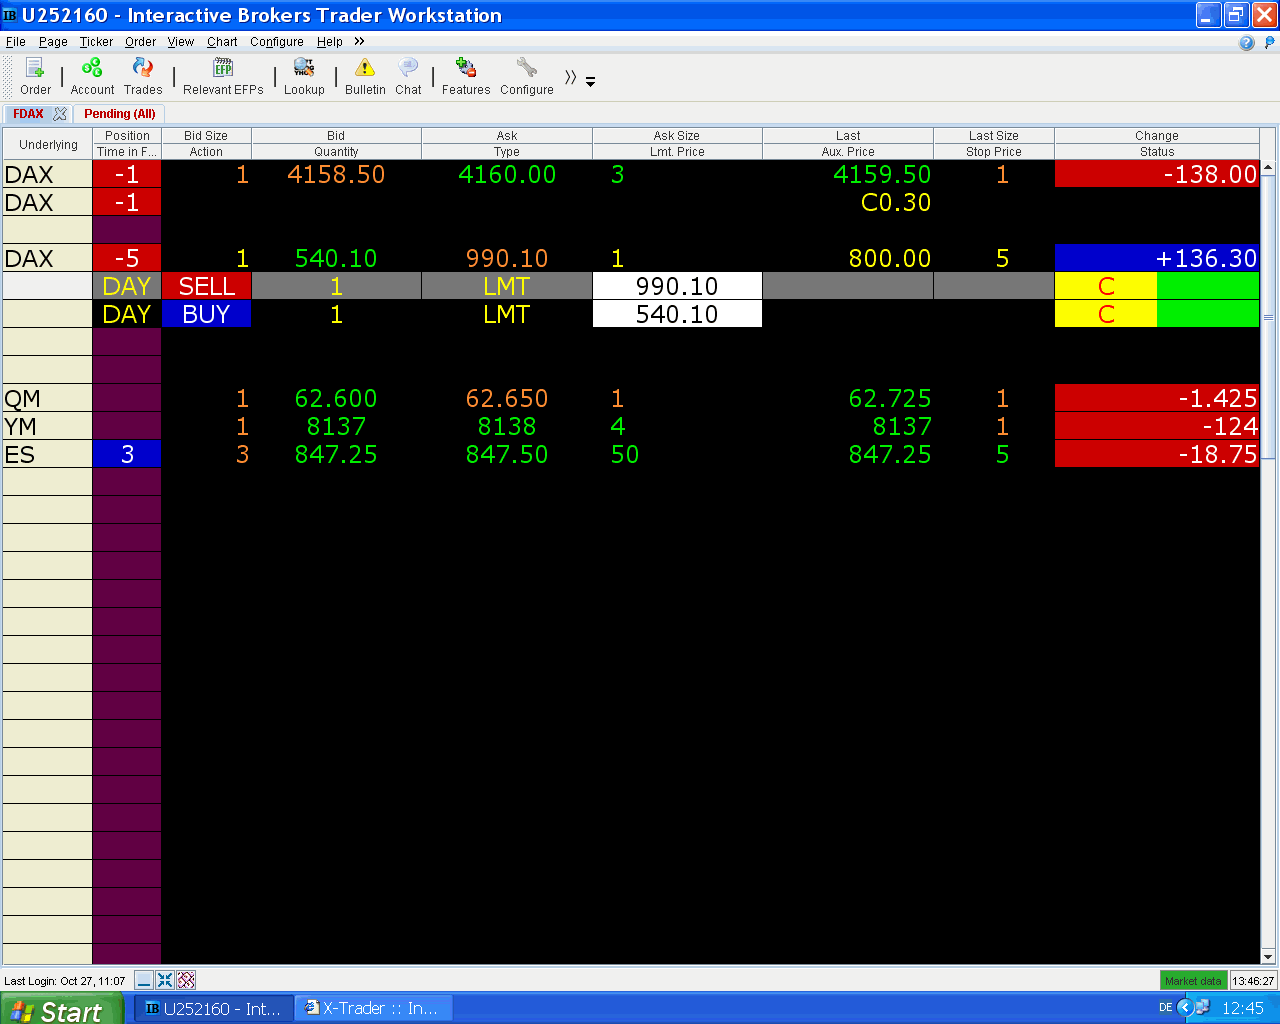Switch to X-Trader taskbar window

[374, 1008]
